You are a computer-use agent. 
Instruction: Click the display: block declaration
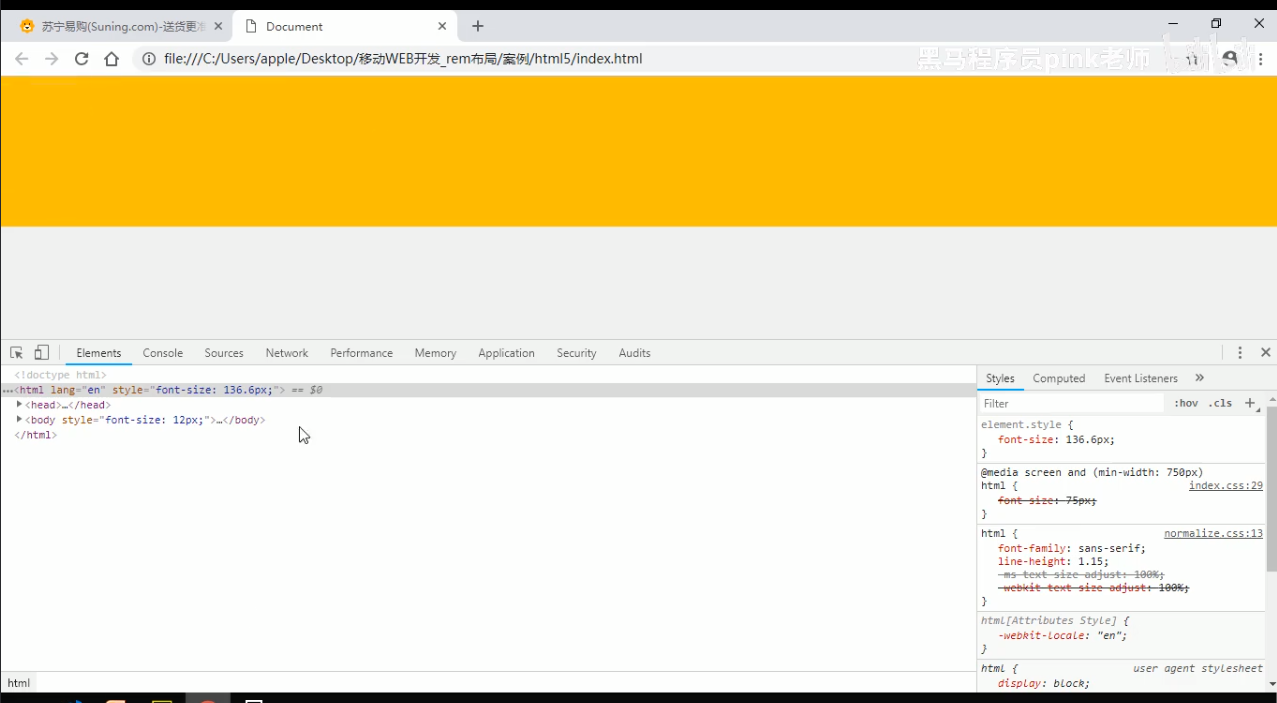(x=1044, y=684)
